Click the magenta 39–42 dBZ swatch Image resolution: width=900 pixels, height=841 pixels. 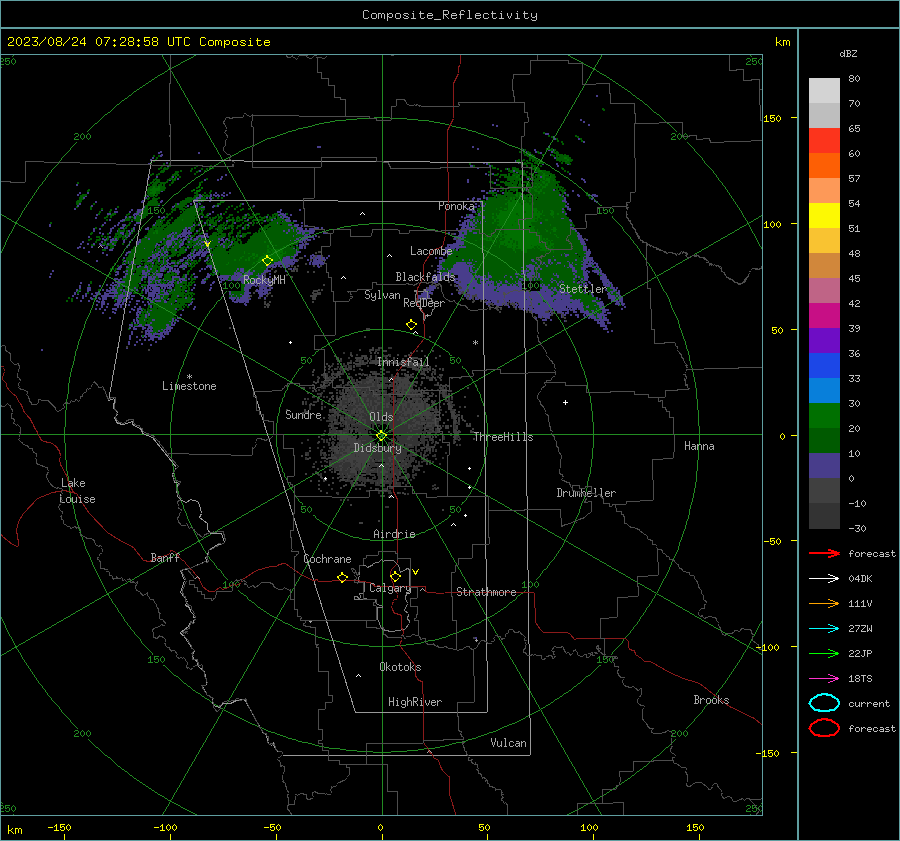[824, 316]
